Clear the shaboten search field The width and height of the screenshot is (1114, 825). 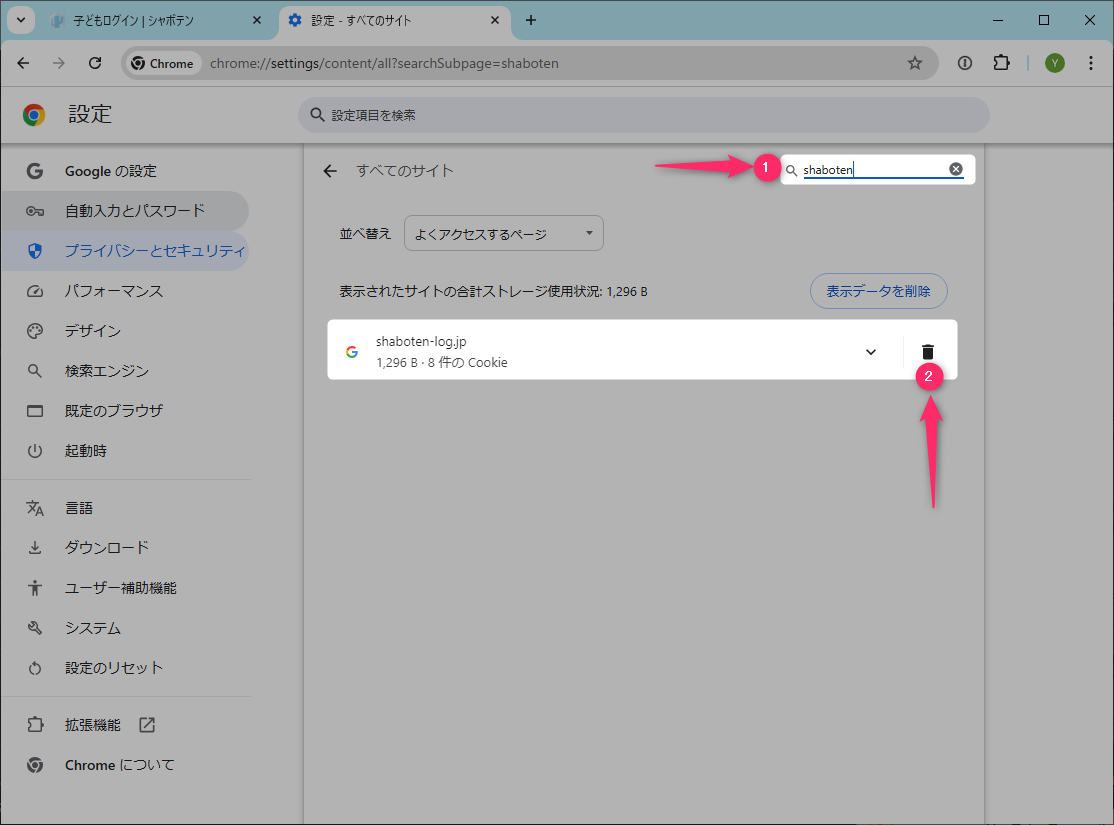point(956,169)
